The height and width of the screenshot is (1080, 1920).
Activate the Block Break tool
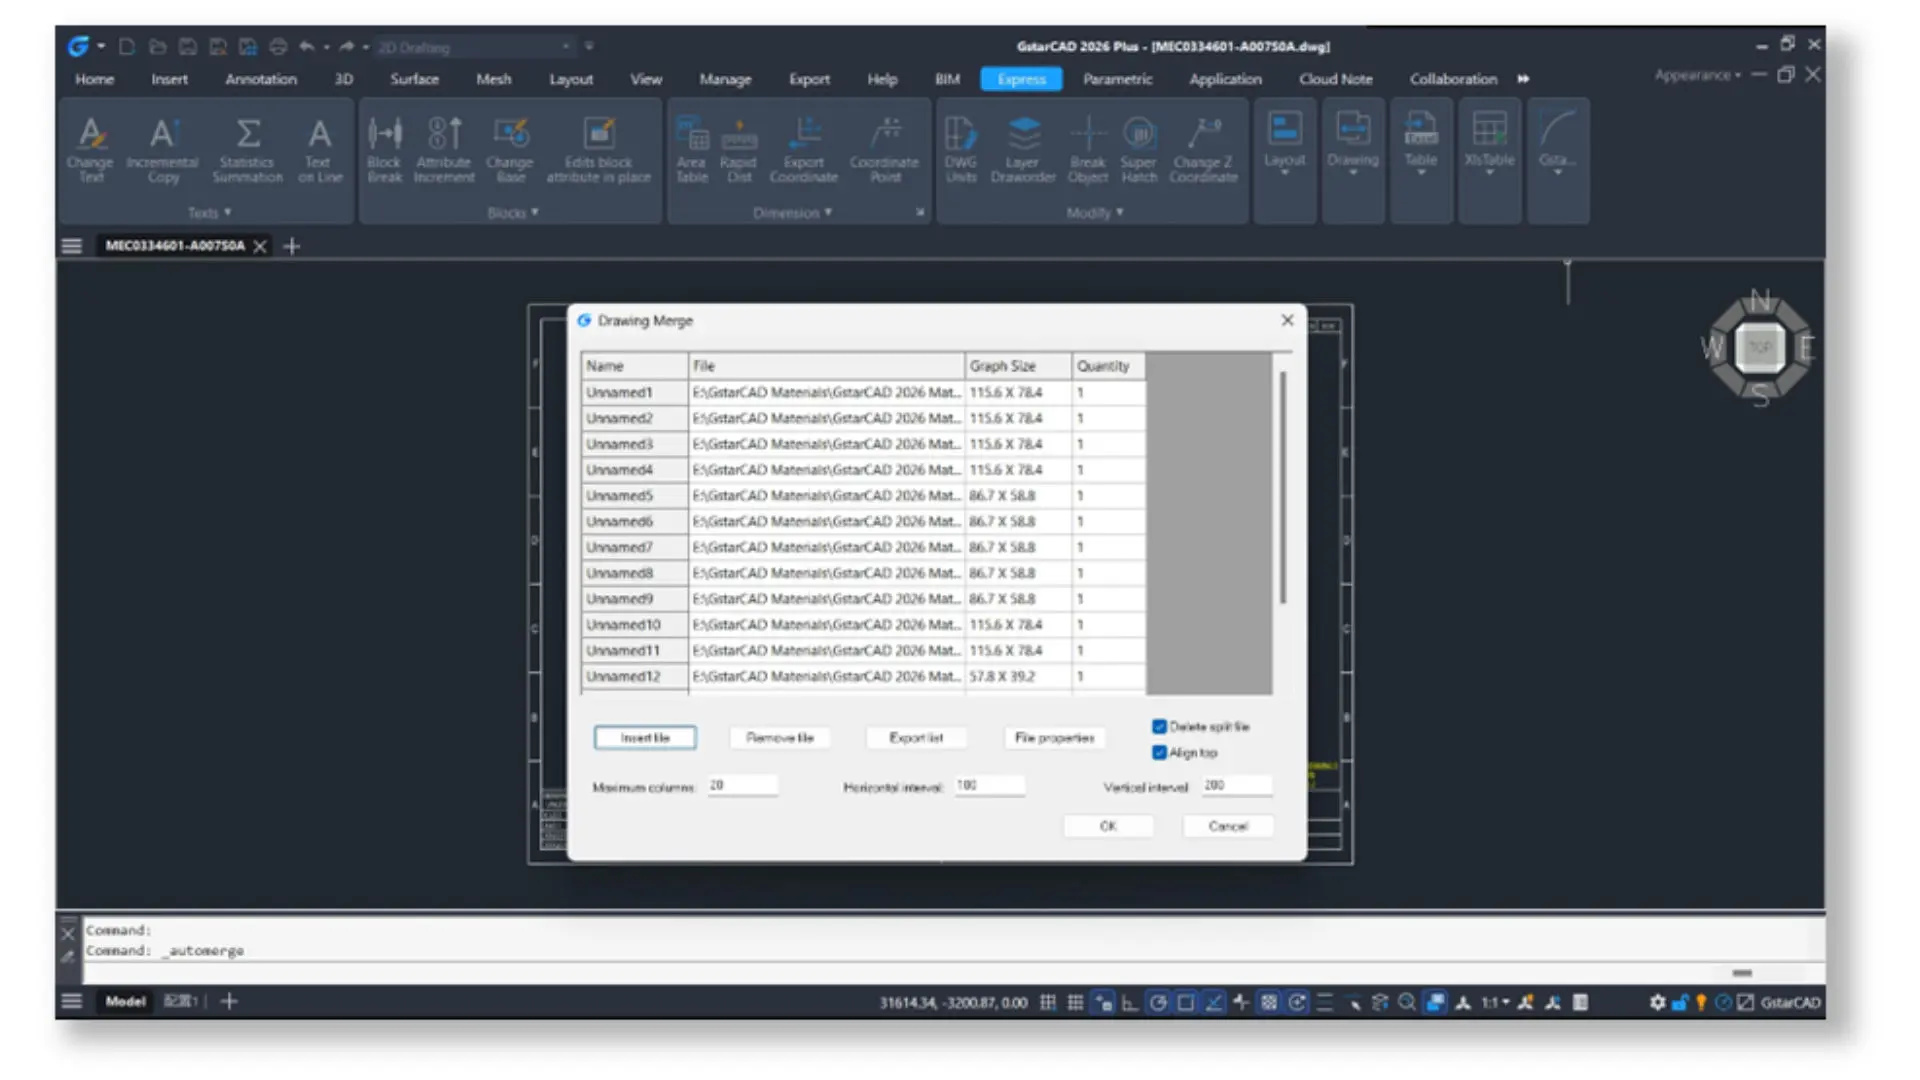385,150
